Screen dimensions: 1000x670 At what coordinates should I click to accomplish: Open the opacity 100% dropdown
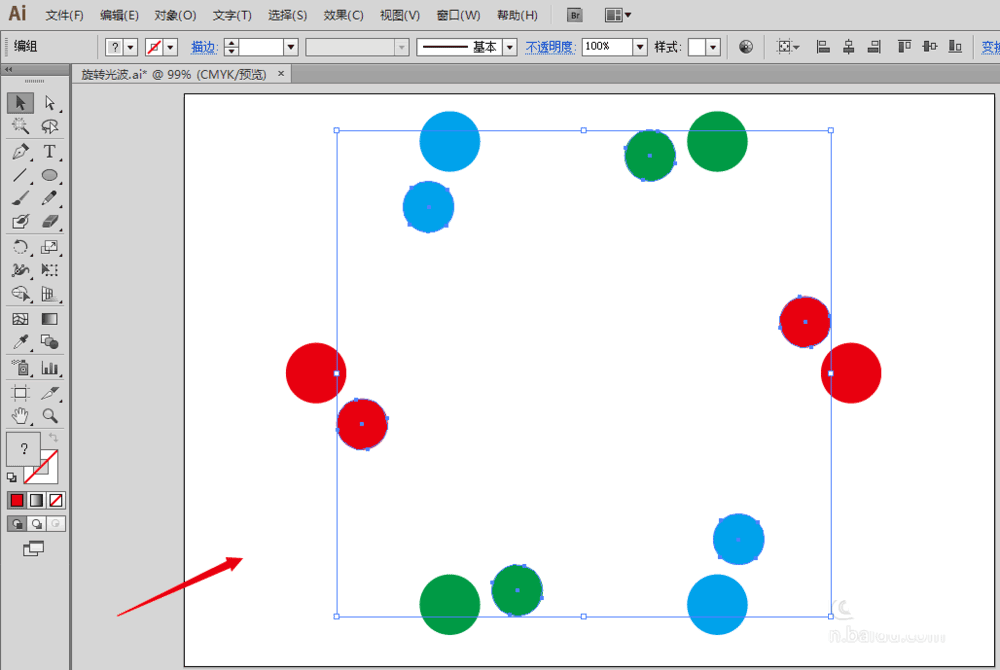tap(639, 47)
